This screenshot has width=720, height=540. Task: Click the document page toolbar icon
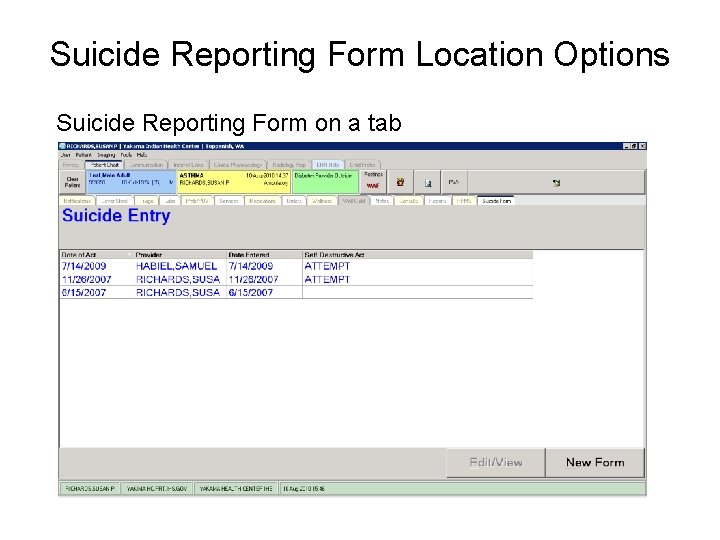[x=428, y=184]
